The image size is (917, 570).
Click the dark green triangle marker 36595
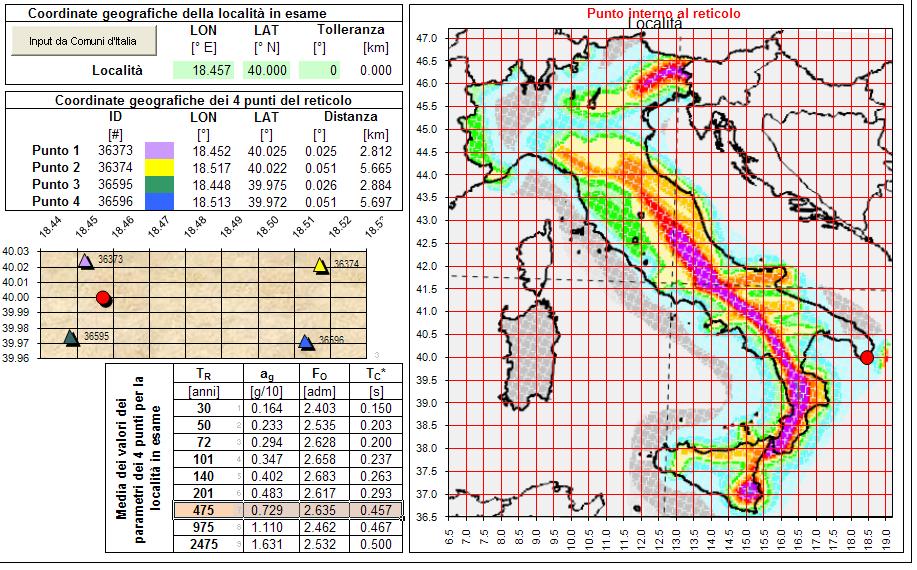click(x=71, y=338)
